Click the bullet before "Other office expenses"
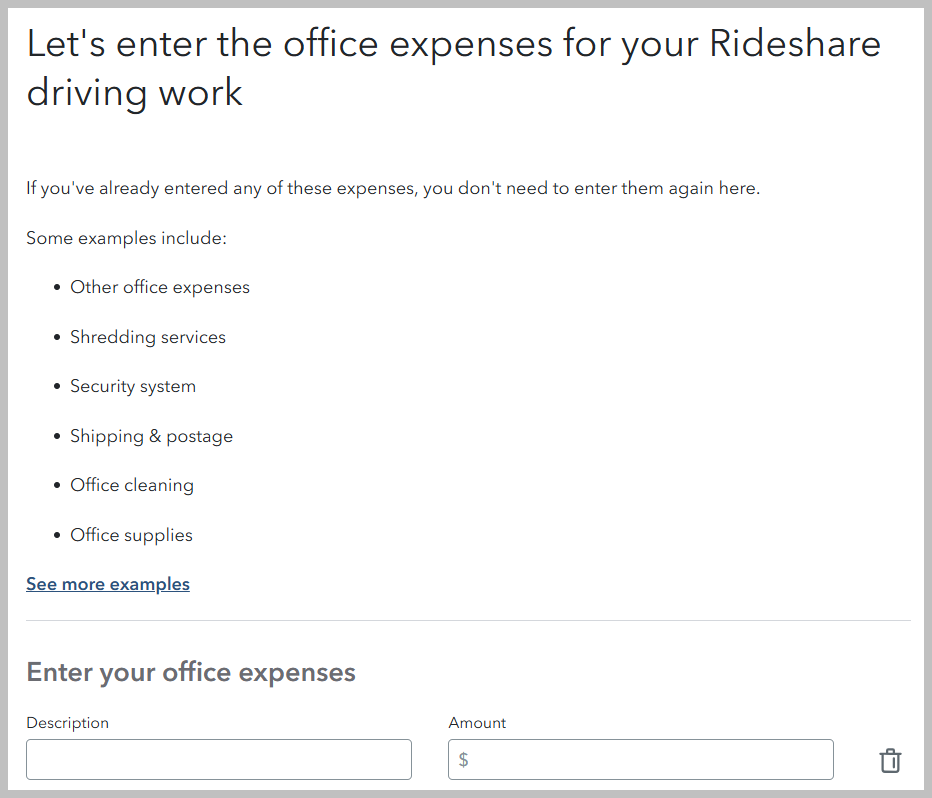932x798 pixels. (58, 289)
